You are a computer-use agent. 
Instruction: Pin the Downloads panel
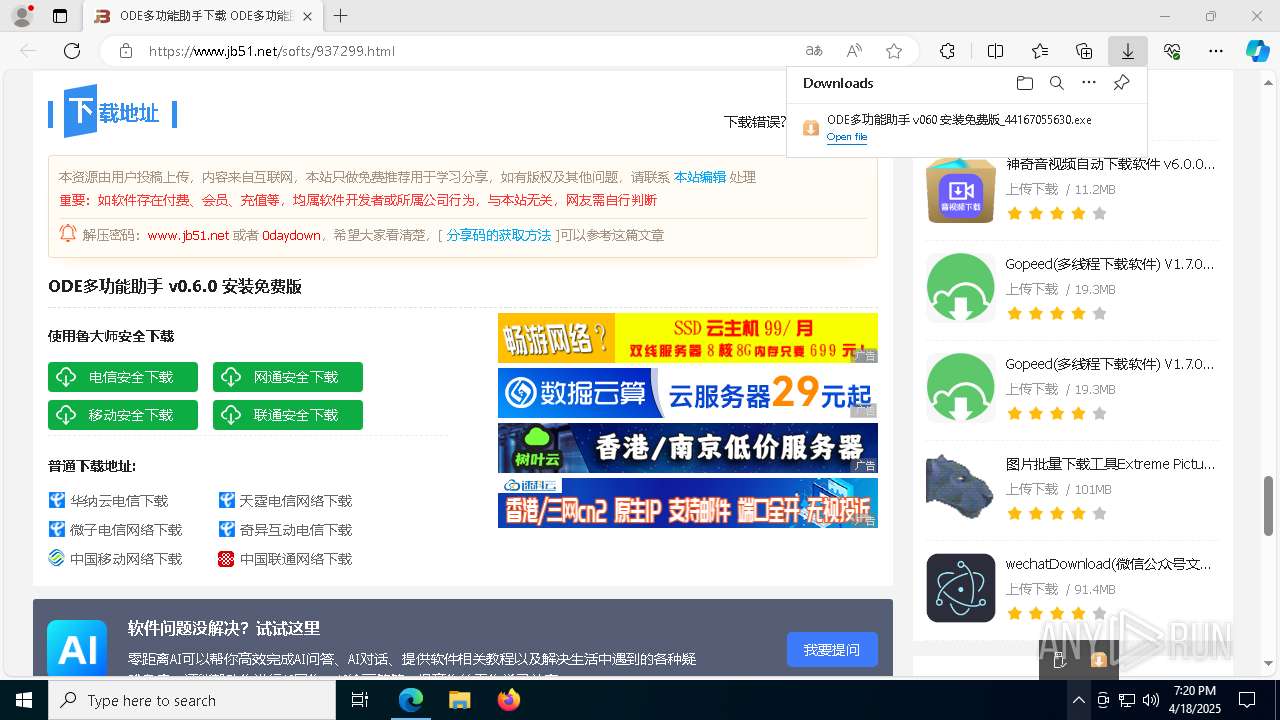pos(1122,83)
